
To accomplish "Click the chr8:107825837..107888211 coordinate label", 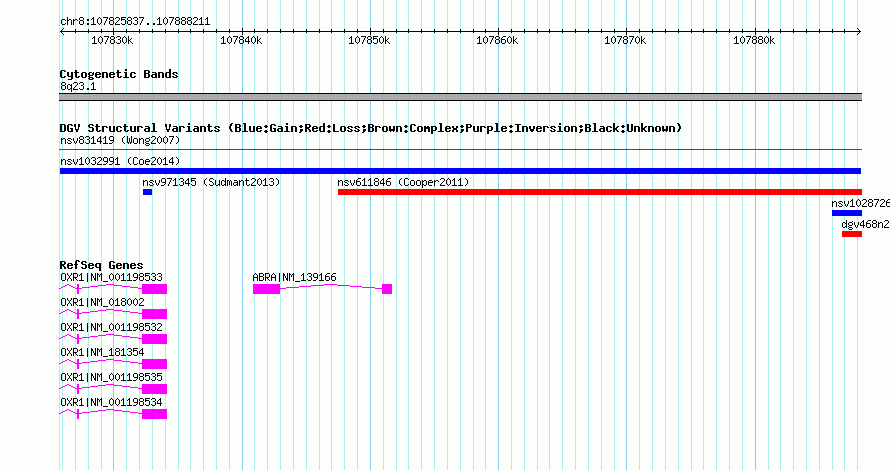I will 135,22.
